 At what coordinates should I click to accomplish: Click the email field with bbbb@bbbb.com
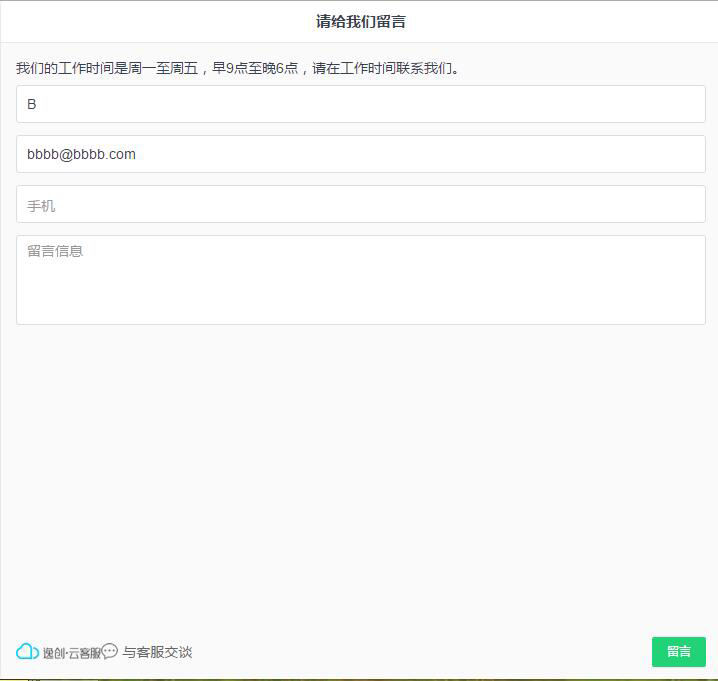tap(360, 154)
